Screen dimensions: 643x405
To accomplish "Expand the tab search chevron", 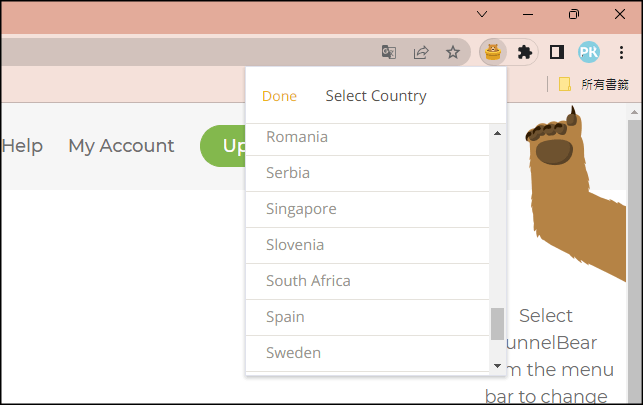I will (482, 14).
